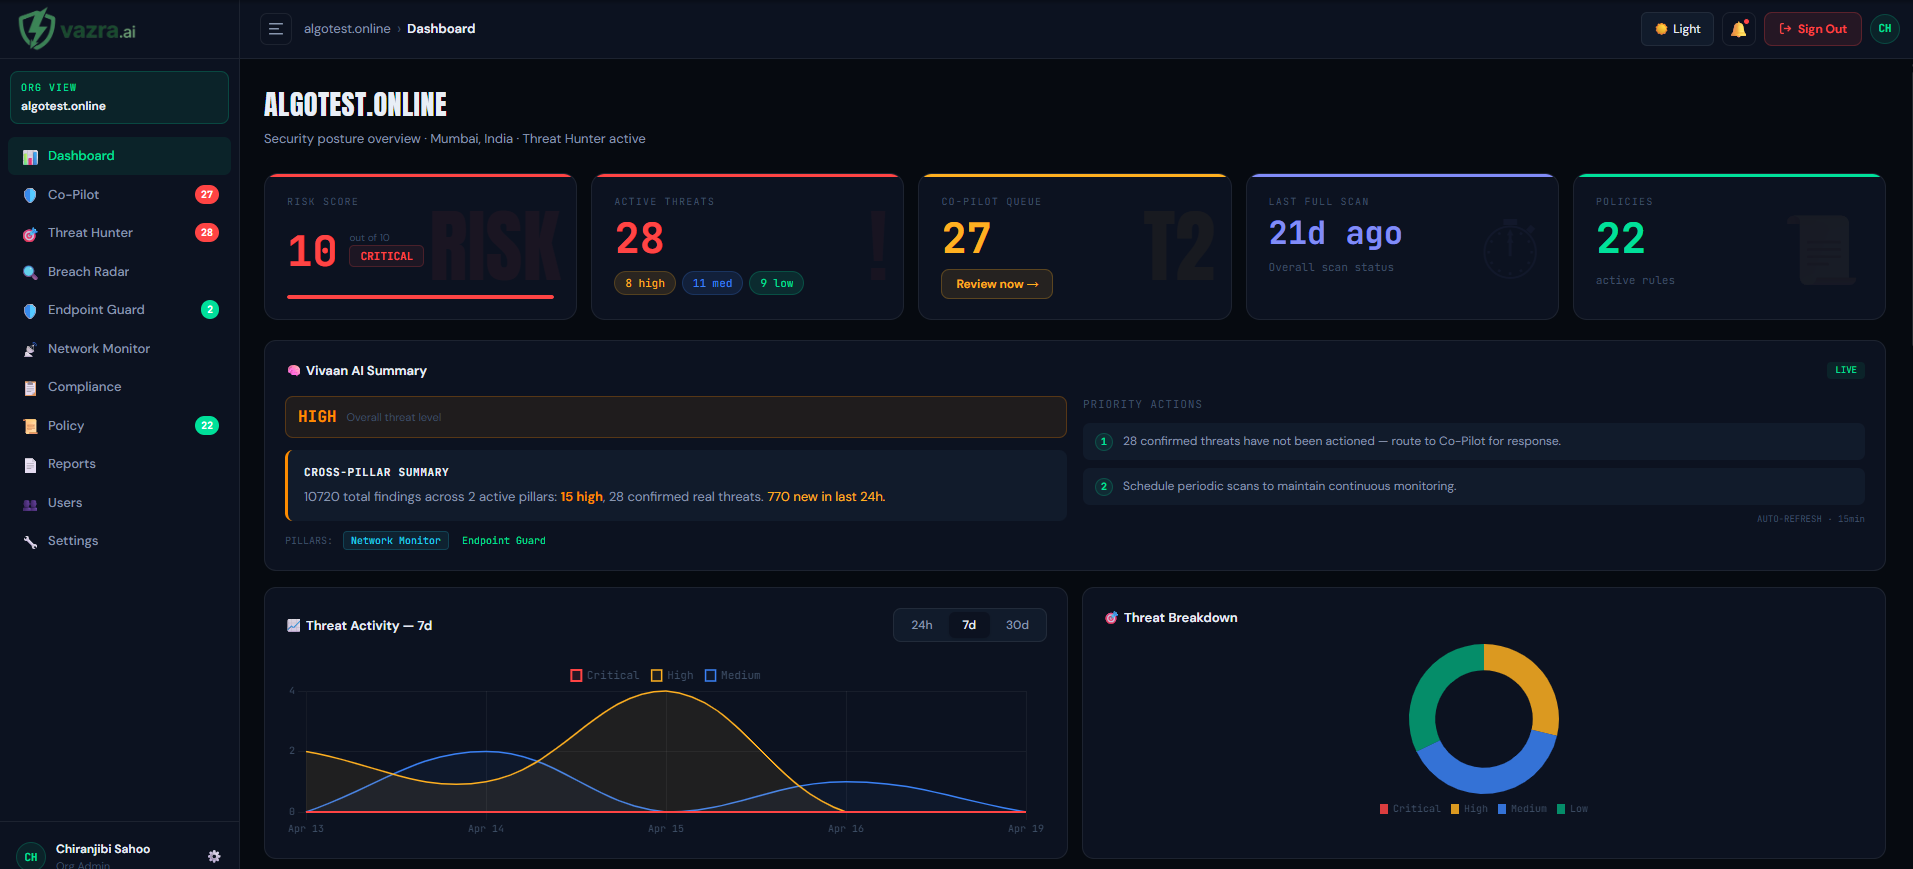Click the Vivaan AI brain icon

[294, 370]
